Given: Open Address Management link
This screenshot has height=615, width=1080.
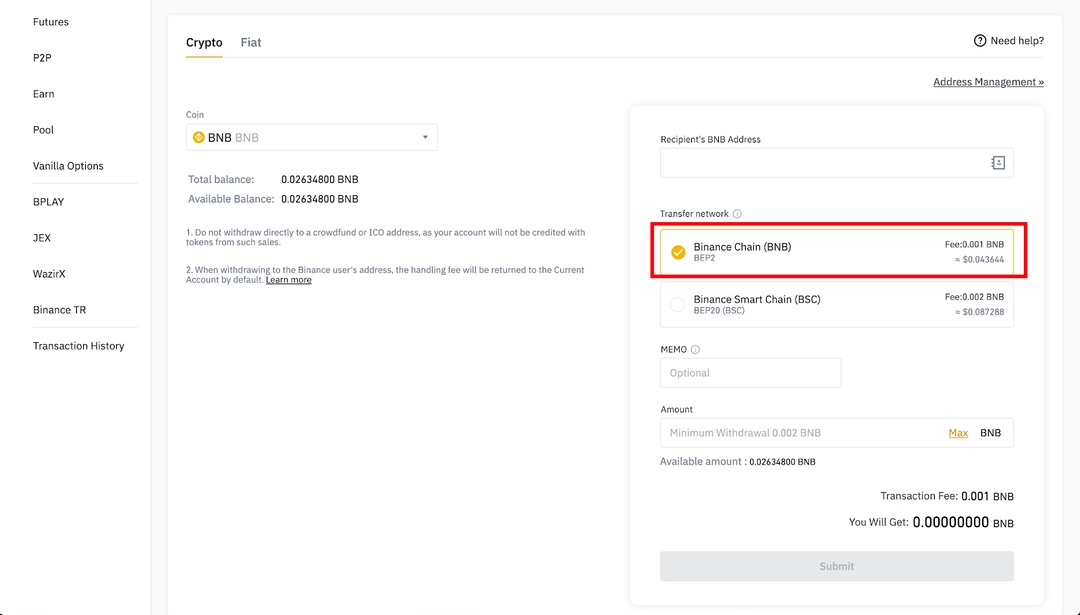Looking at the screenshot, I should (988, 82).
